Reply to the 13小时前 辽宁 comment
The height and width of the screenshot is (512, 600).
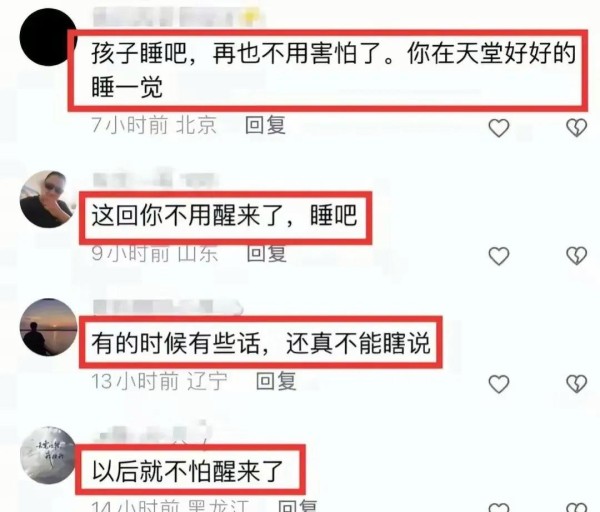276,381
